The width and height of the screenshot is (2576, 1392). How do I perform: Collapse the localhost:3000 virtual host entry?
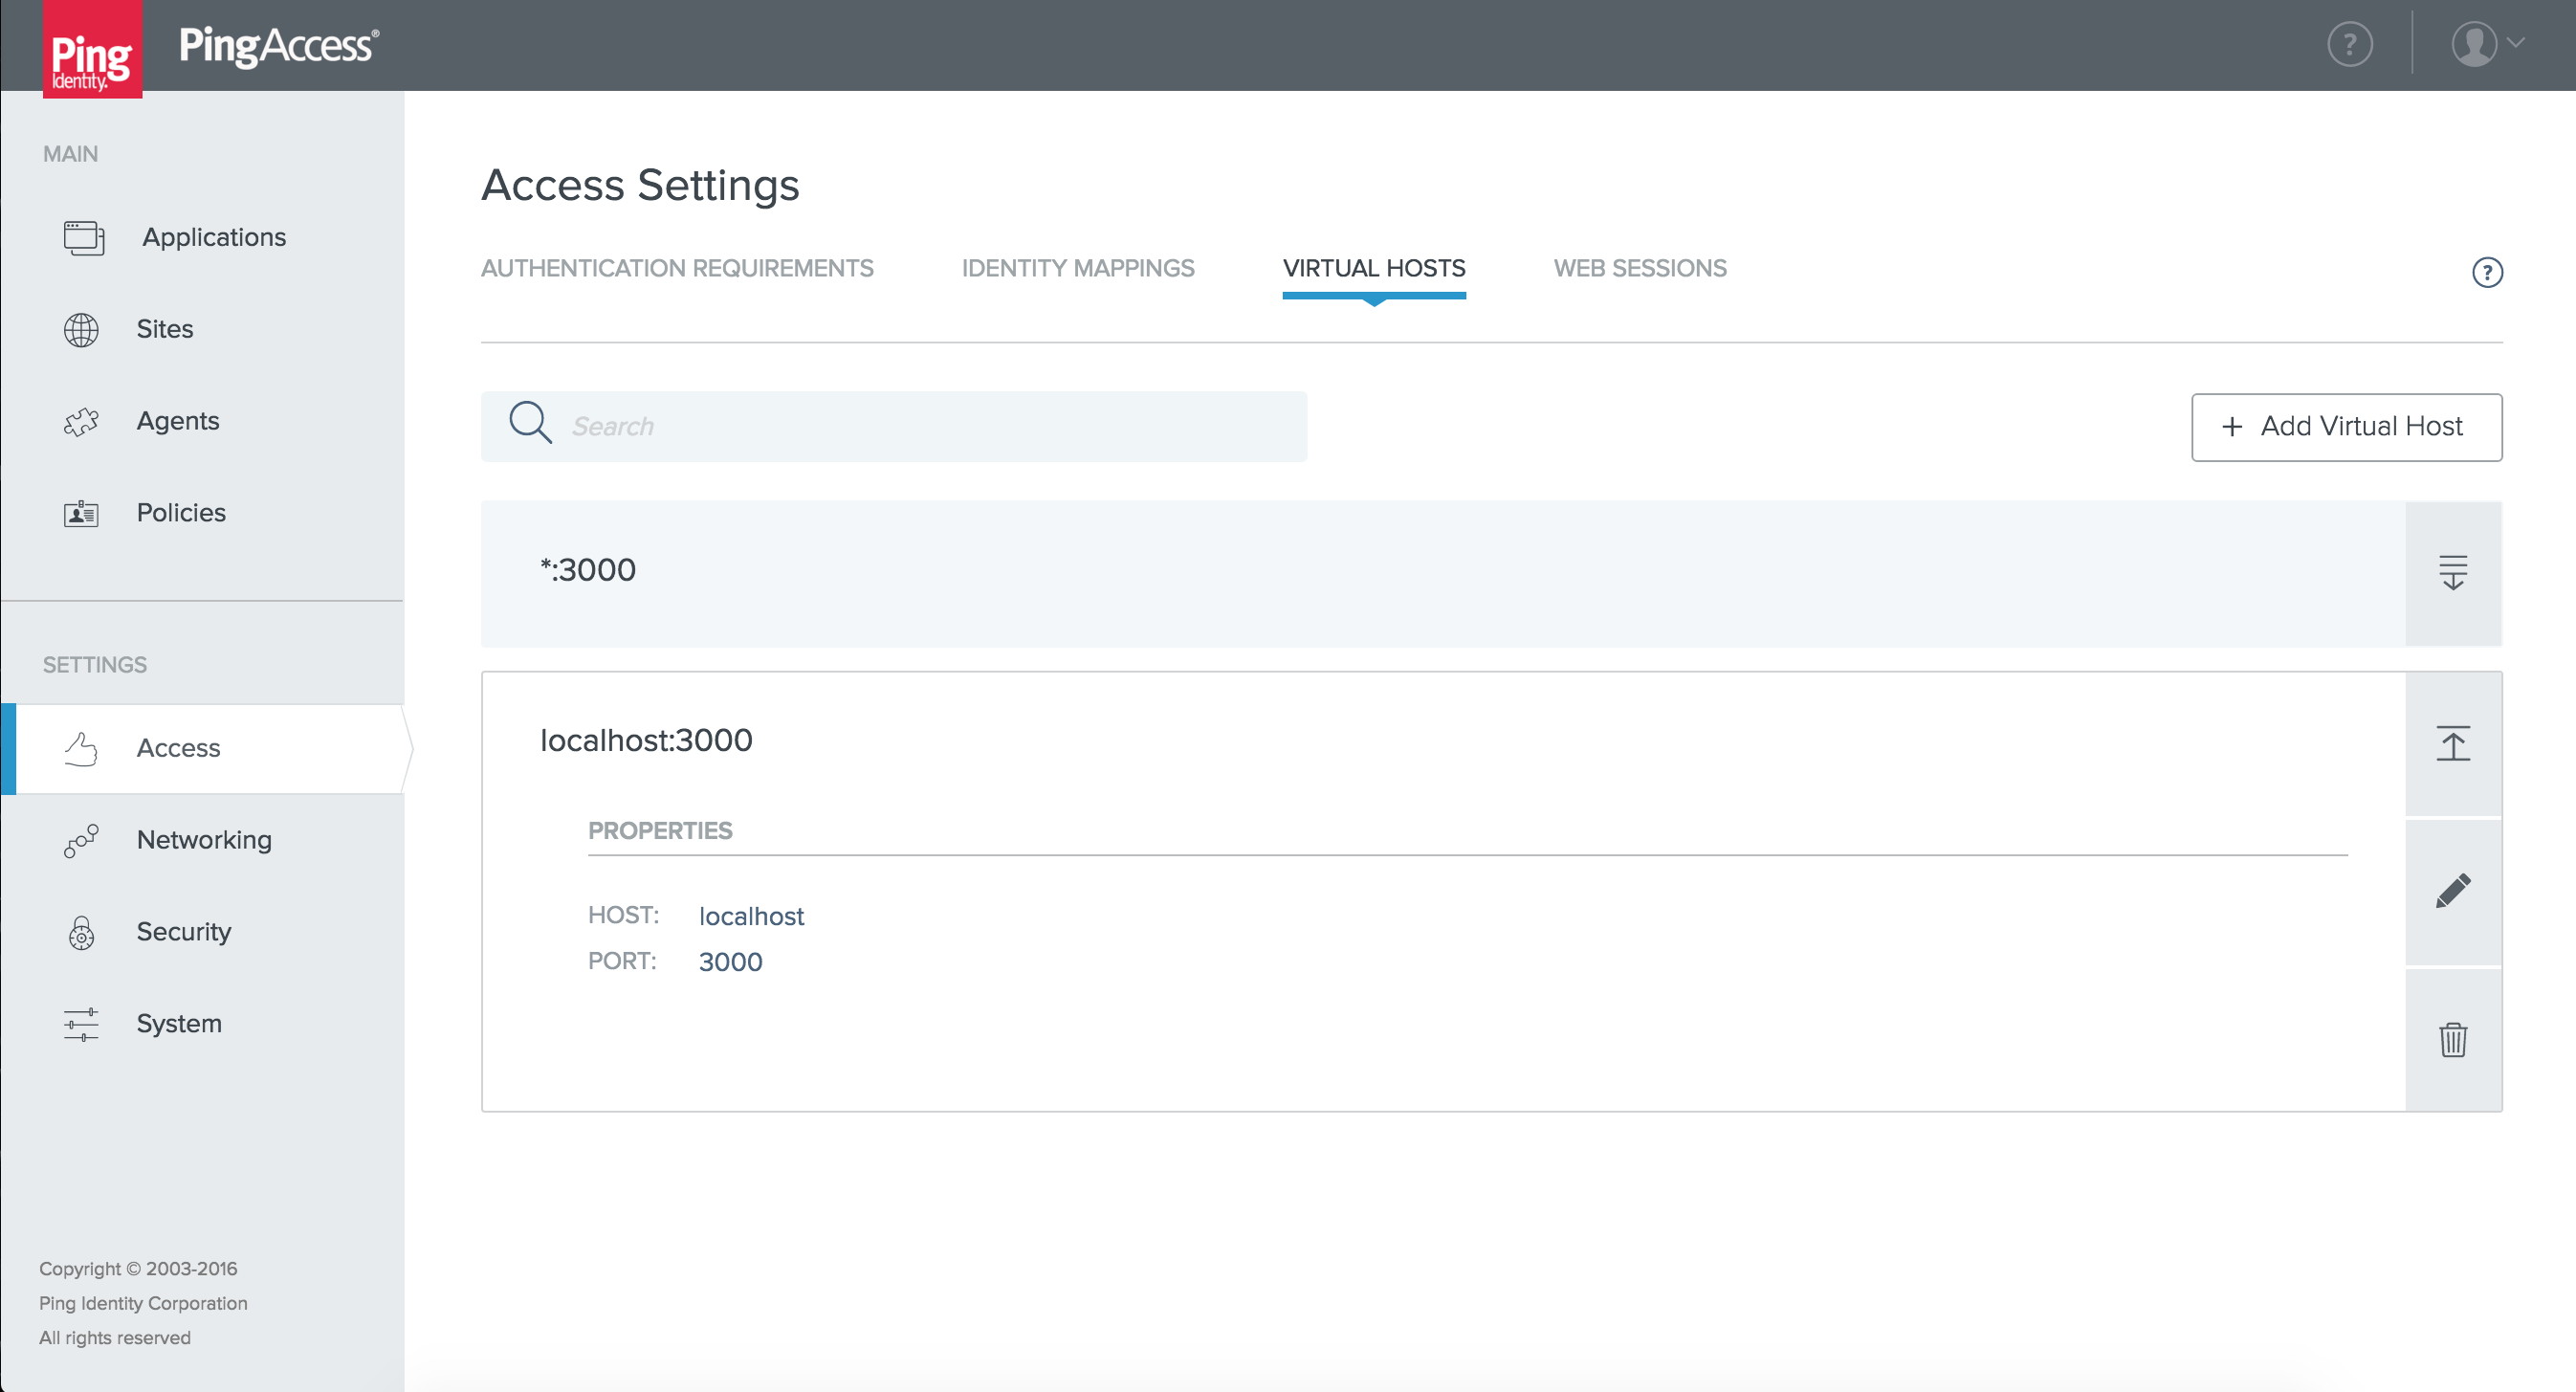[2452, 743]
